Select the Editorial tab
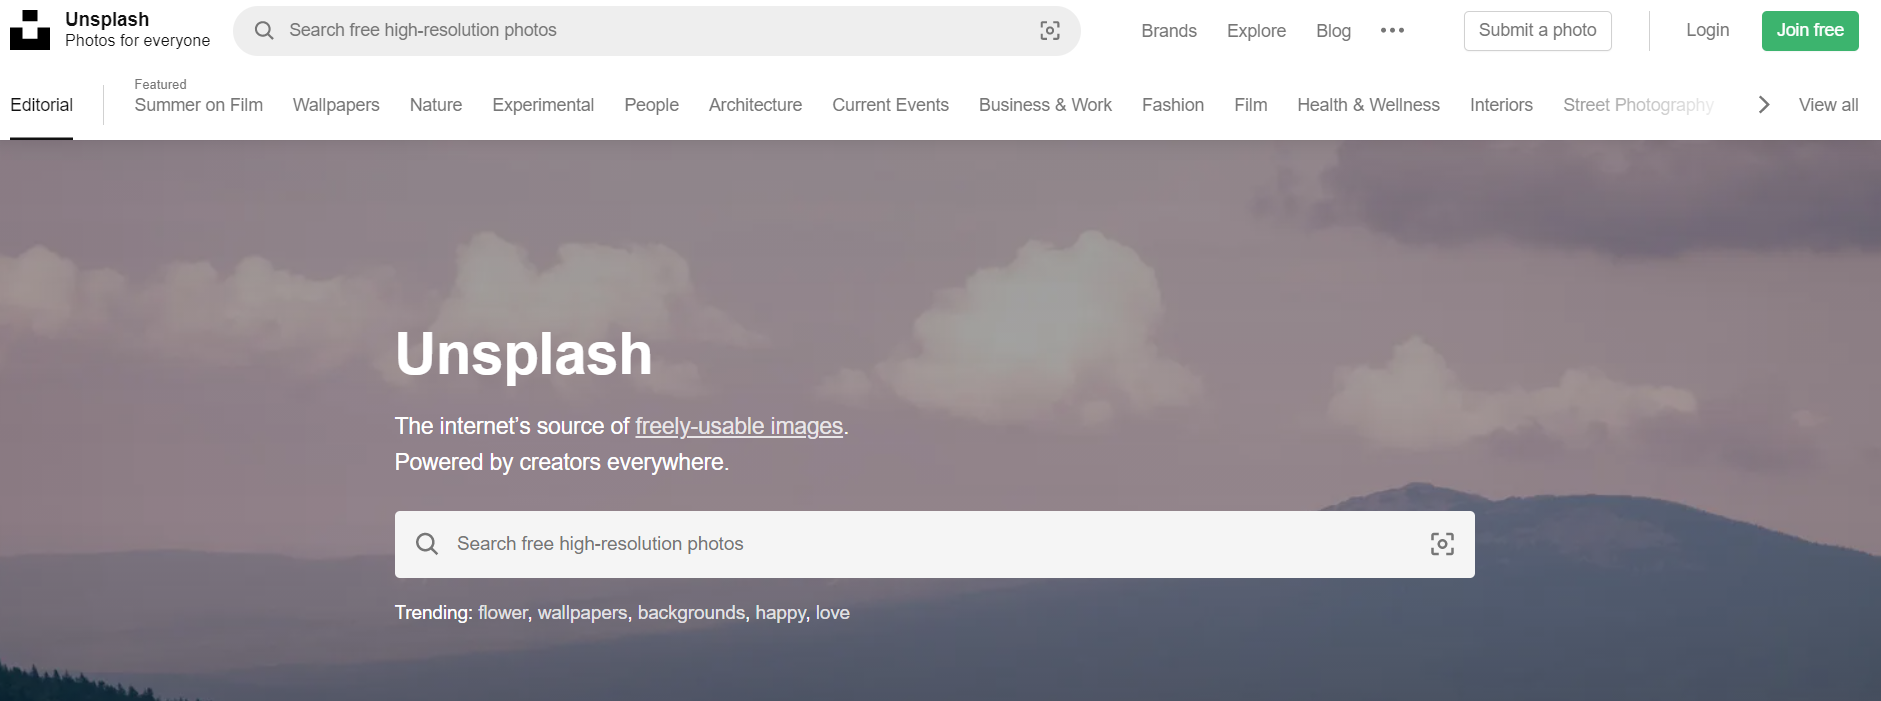 point(41,105)
